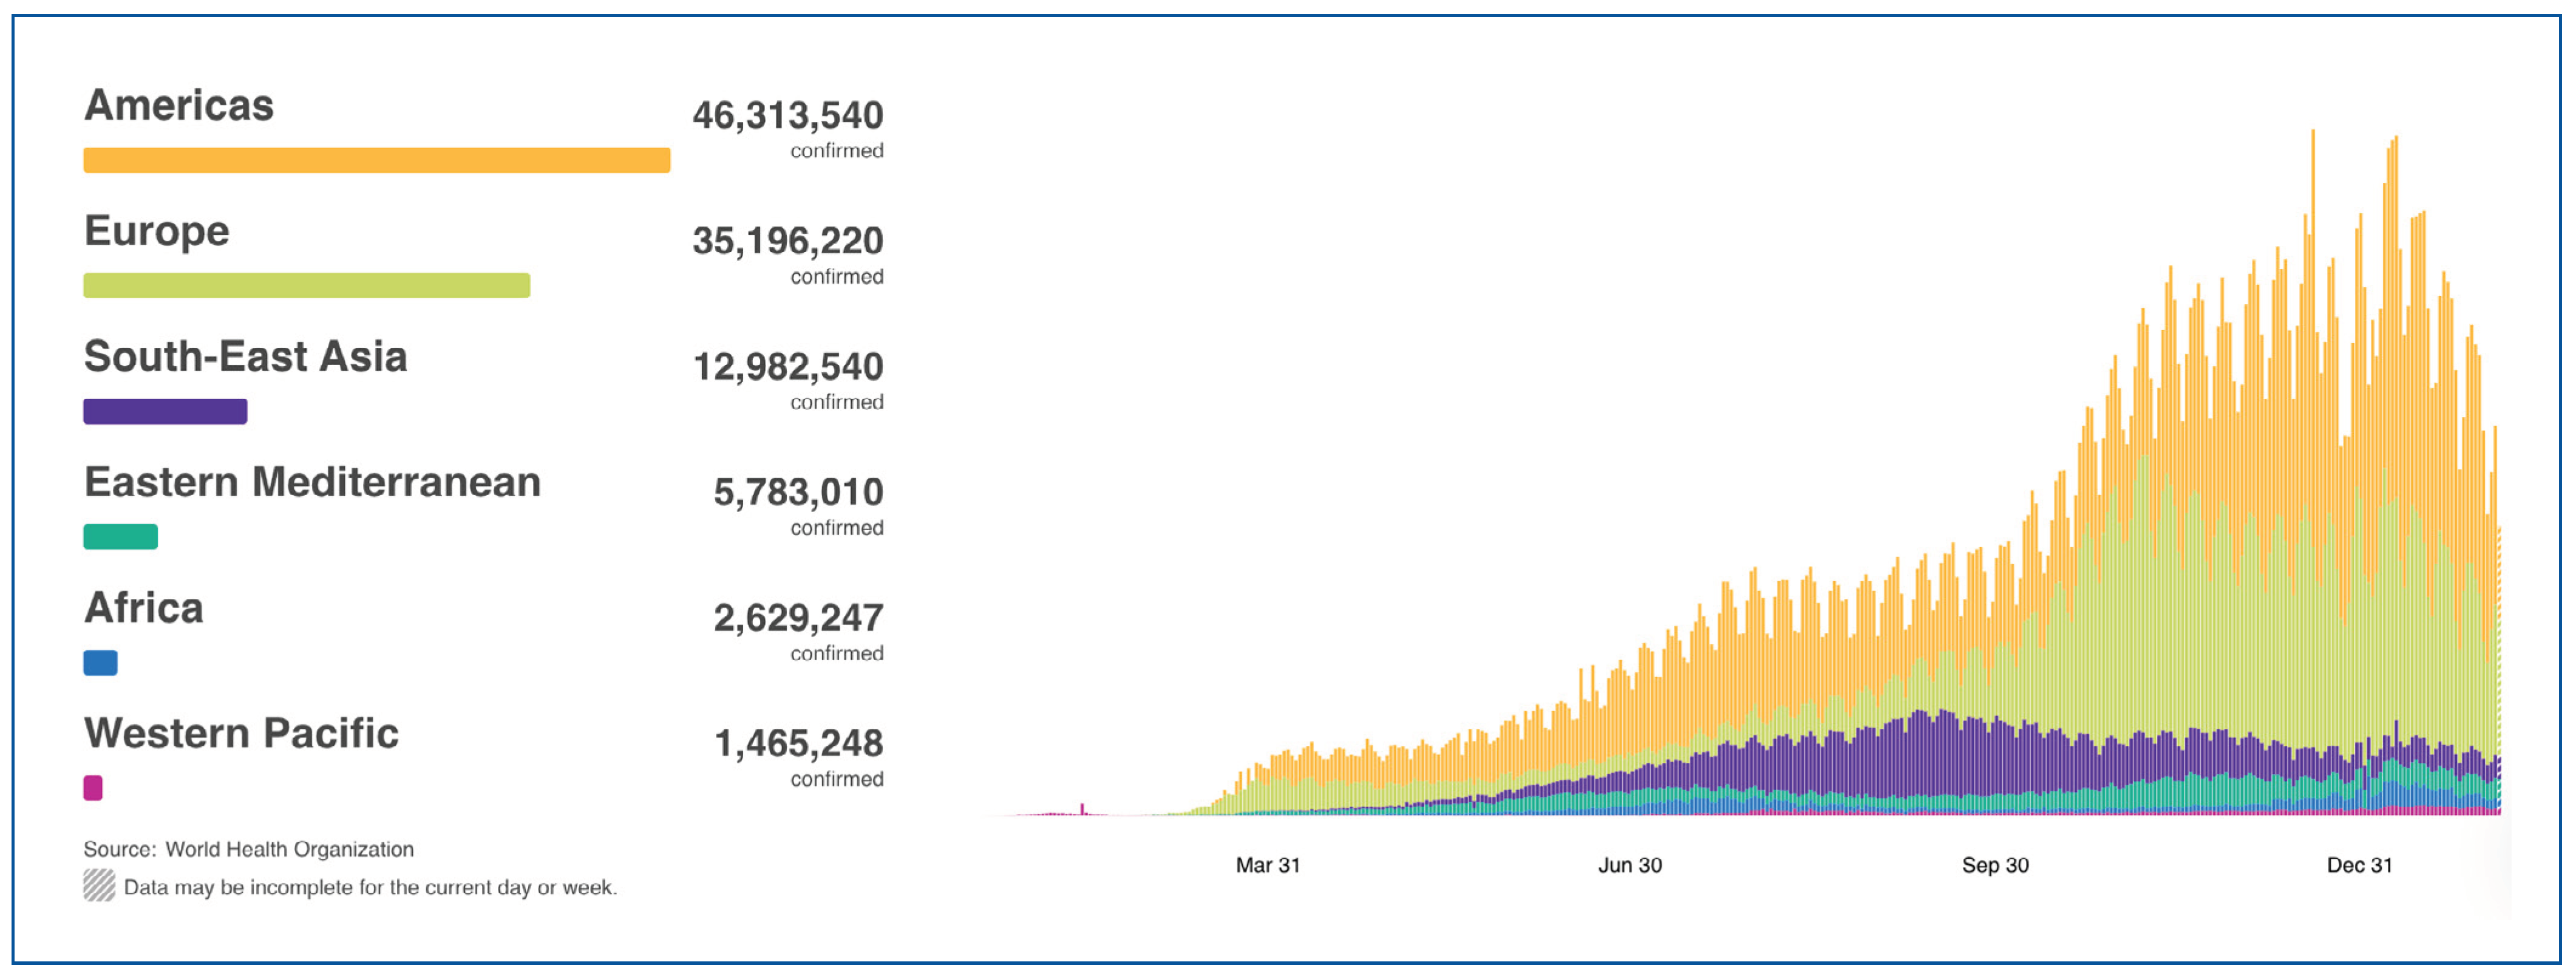Select the Europe region heading
Screen dimensions: 2576x979
pyautogui.click(x=157, y=232)
